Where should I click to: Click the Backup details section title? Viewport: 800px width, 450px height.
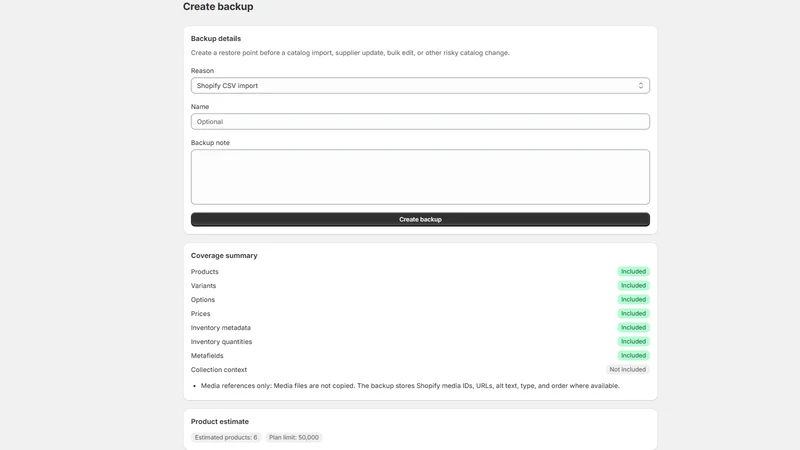[x=216, y=39]
